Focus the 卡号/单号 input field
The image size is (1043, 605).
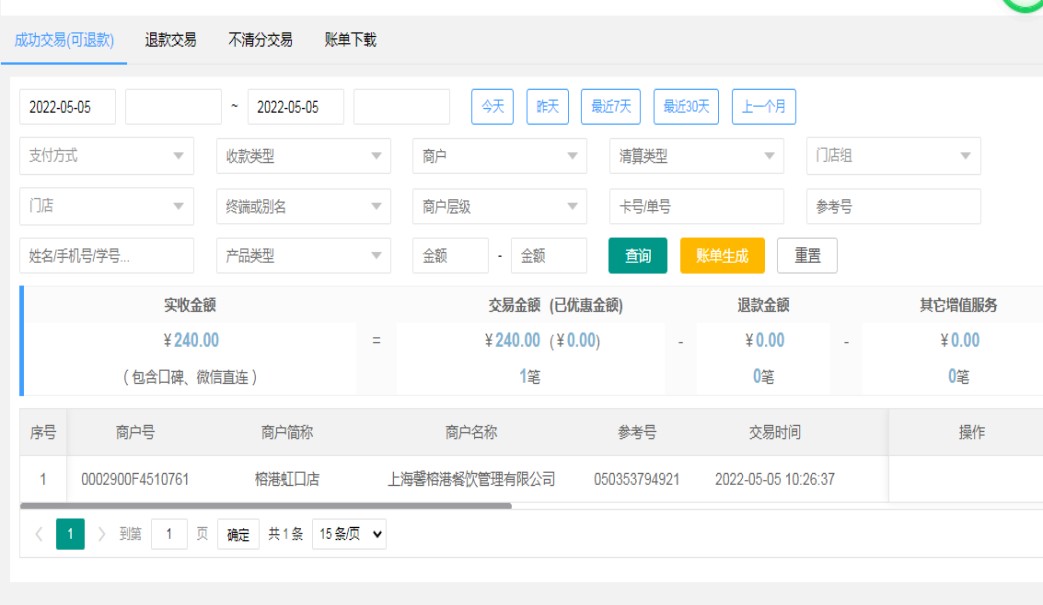696,207
